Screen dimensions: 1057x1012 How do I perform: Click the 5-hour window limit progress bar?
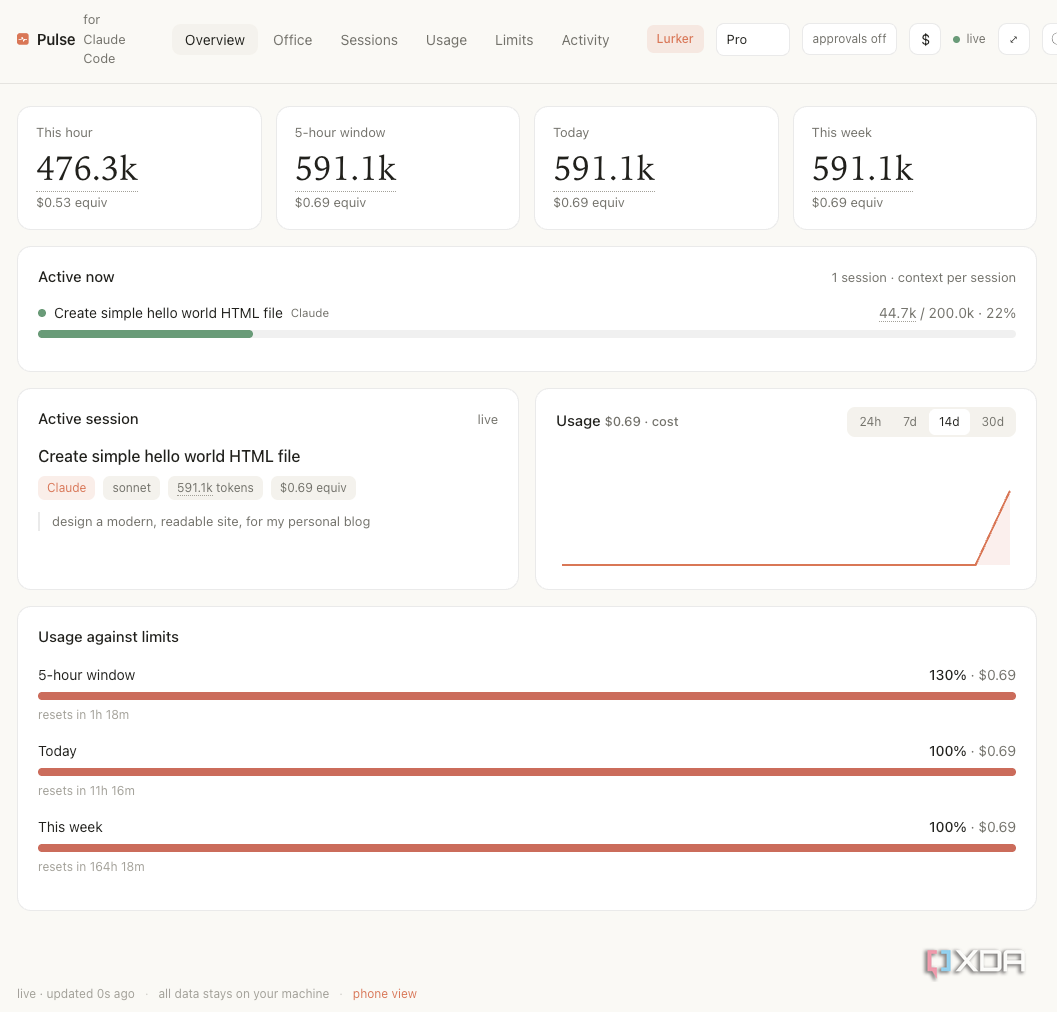(526, 696)
